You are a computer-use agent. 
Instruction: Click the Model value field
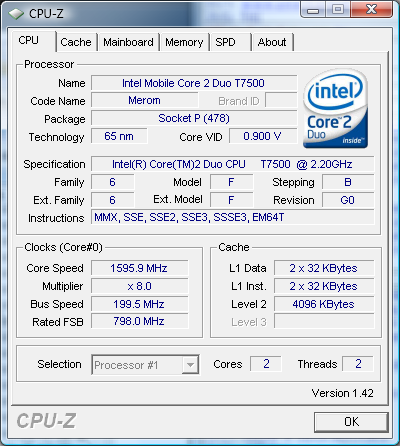click(x=231, y=182)
